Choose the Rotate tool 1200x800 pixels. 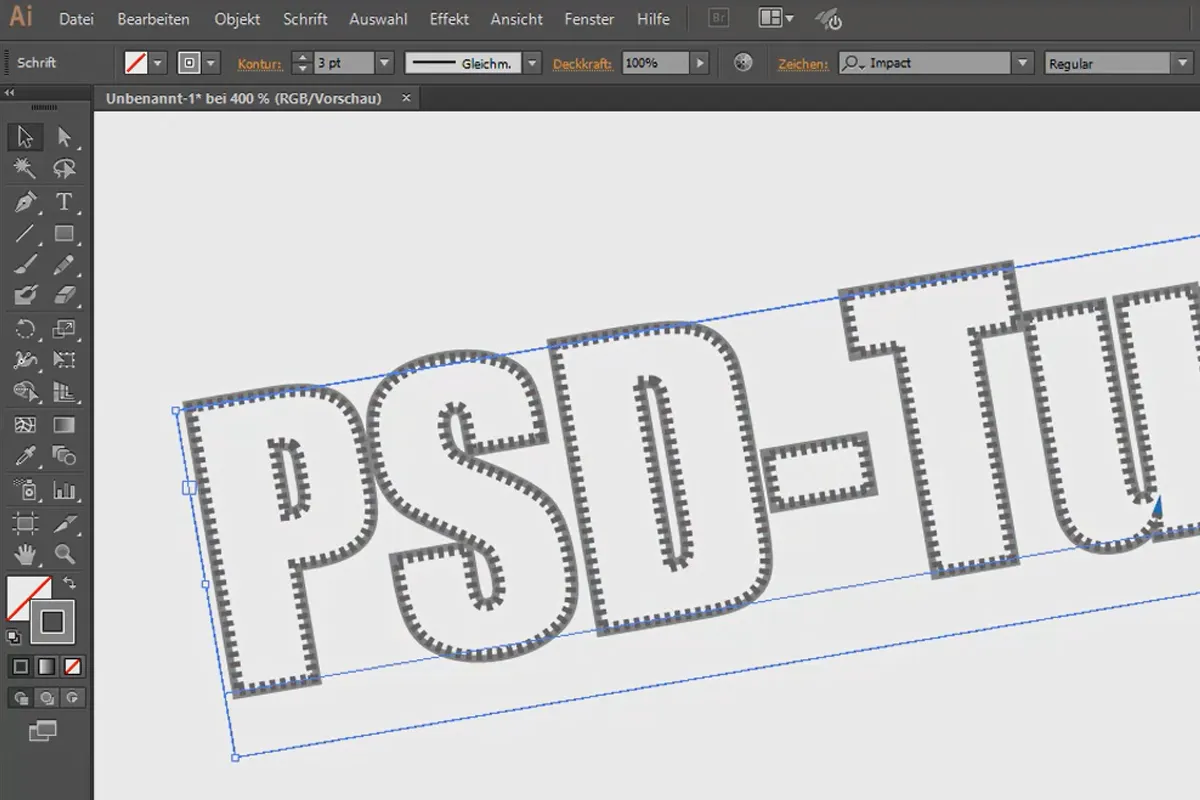pos(25,329)
